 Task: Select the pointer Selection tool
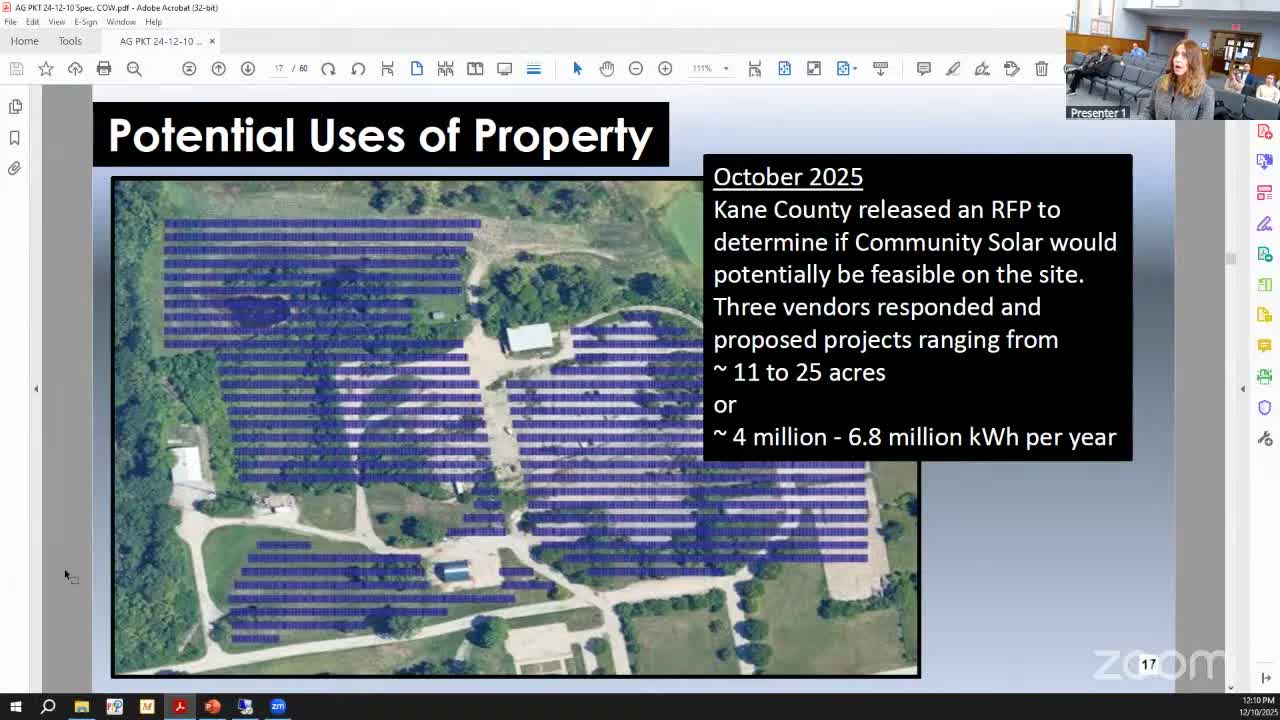pos(577,68)
